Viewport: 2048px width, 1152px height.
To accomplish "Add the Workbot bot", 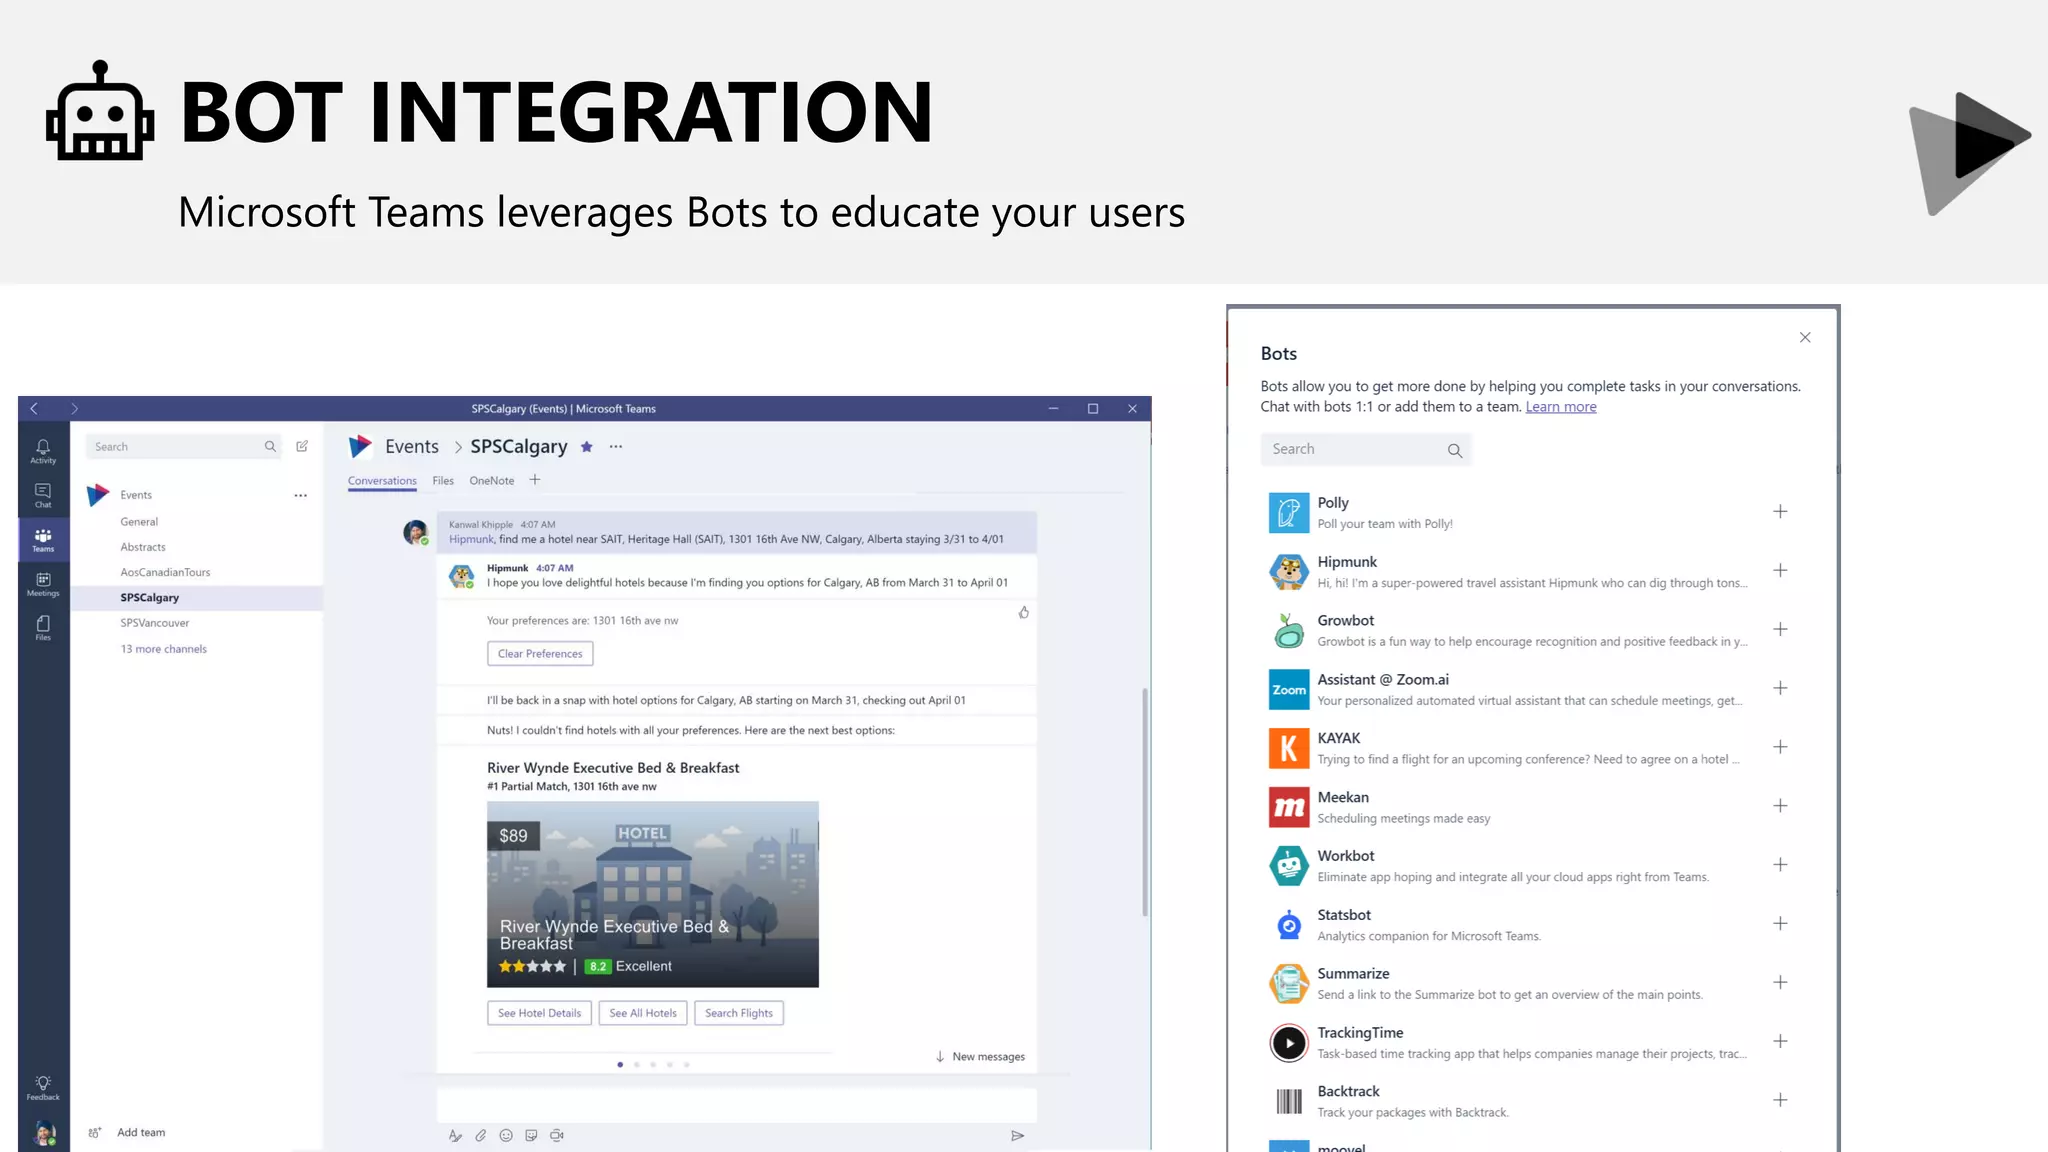I will tap(1780, 864).
